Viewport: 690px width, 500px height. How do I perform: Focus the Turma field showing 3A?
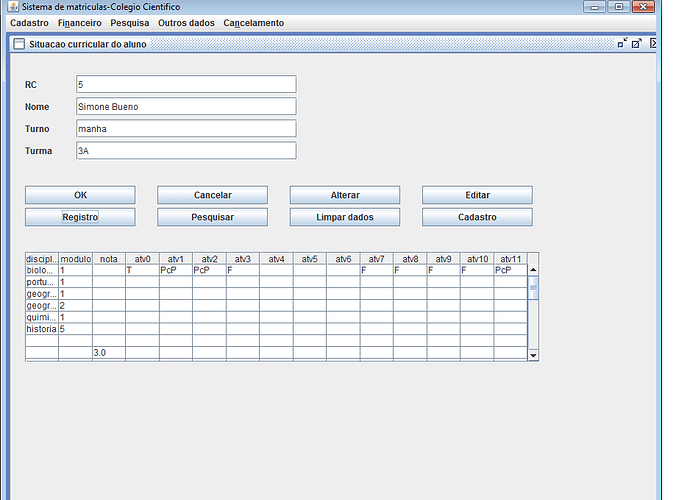[x=186, y=151]
